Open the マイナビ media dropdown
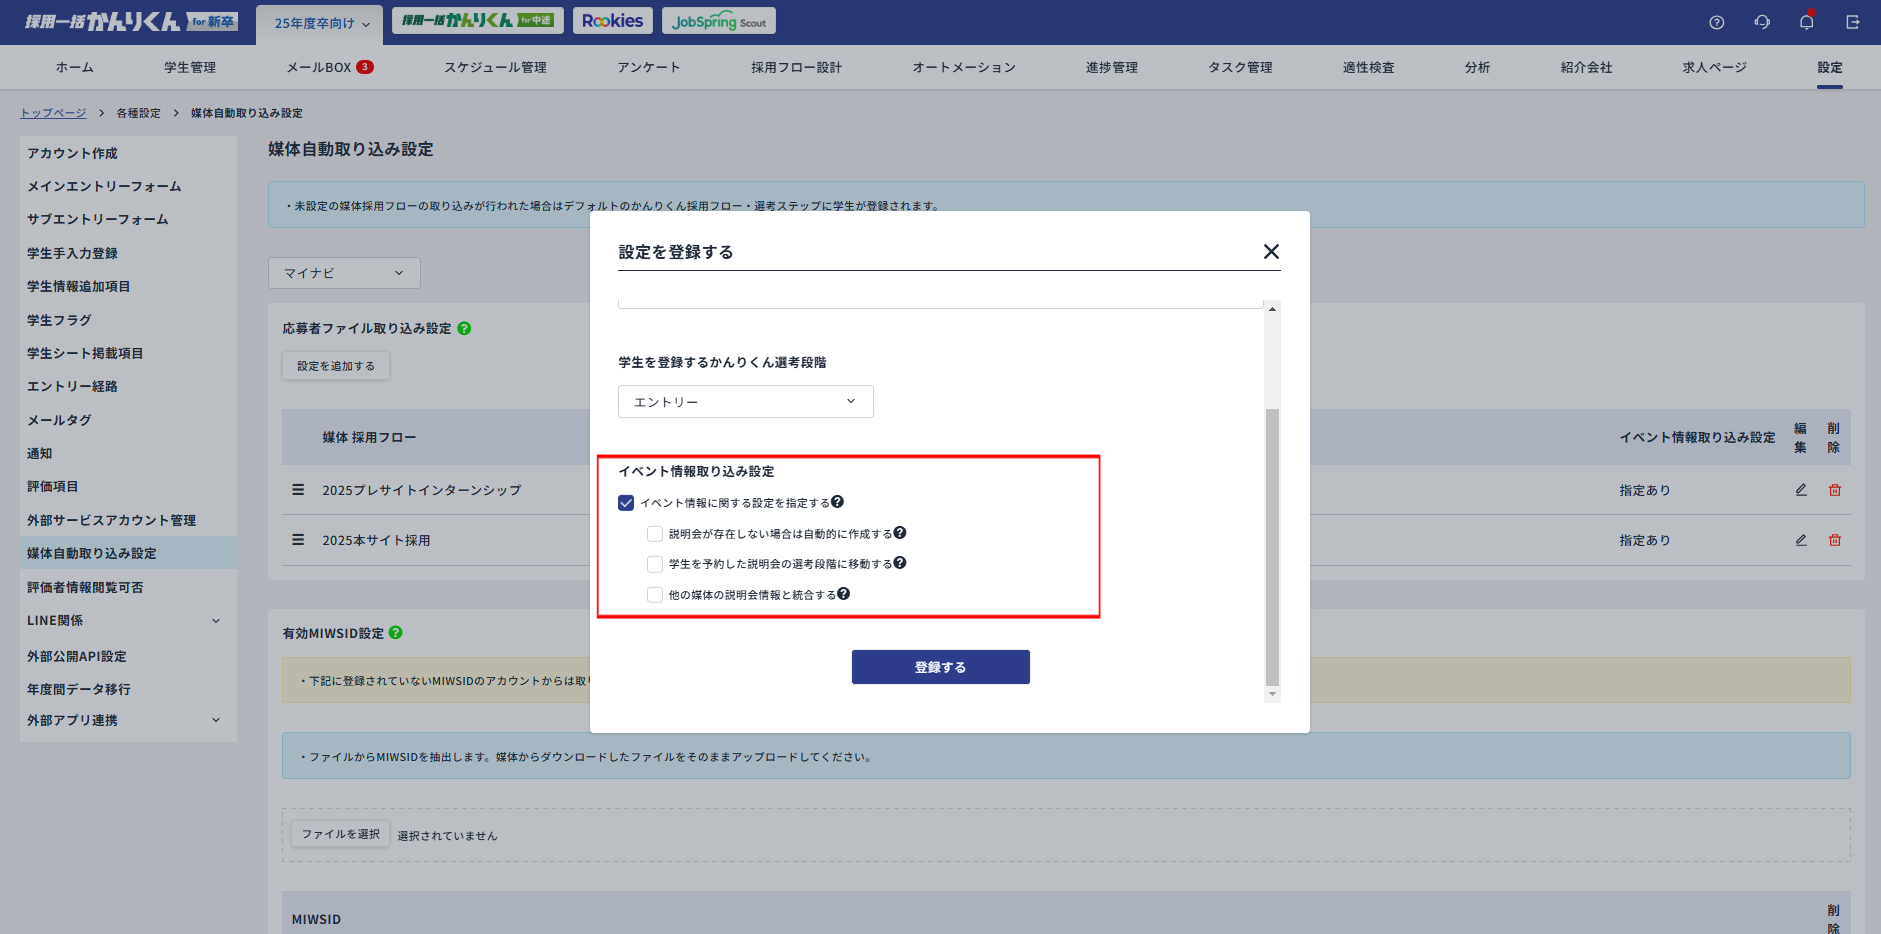The image size is (1881, 934). point(344,273)
